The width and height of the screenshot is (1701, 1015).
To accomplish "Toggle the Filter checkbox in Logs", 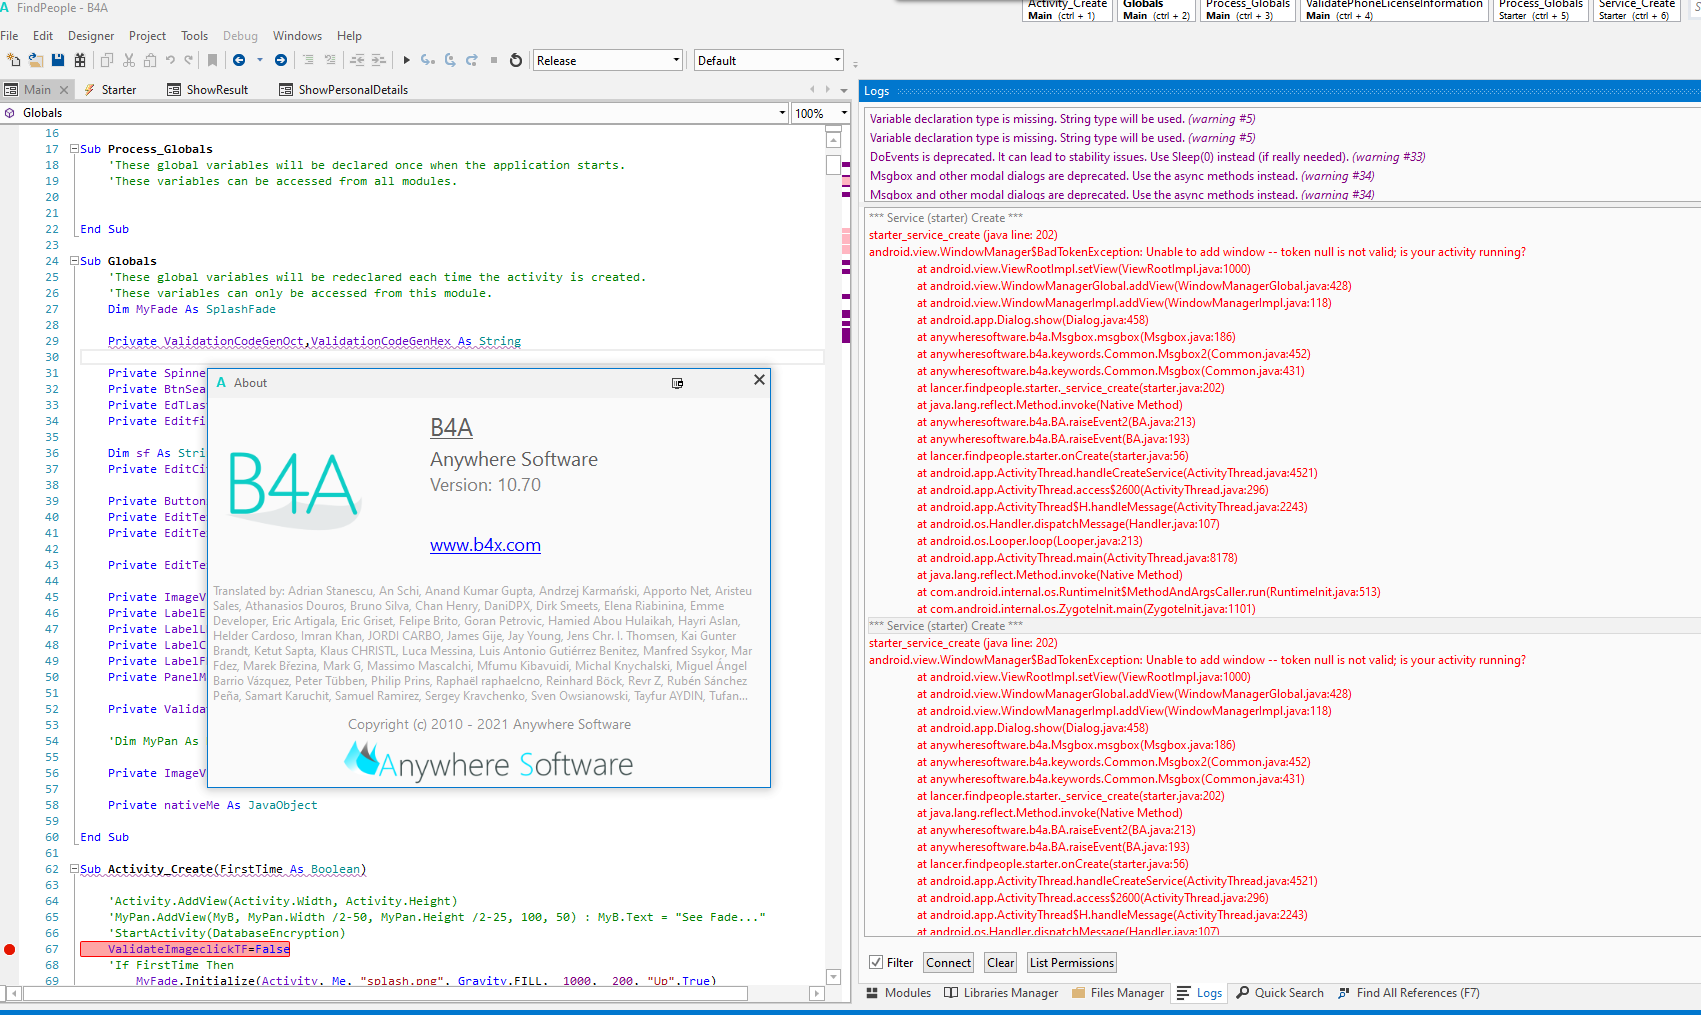I will (x=876, y=962).
